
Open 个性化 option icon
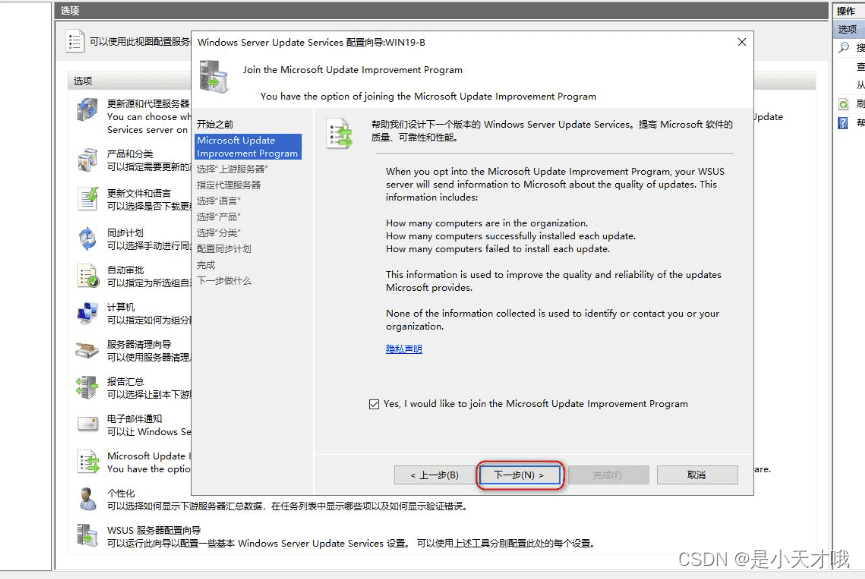coord(87,499)
